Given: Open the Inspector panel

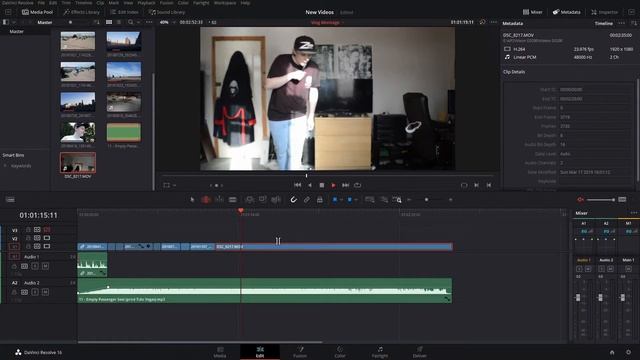Looking at the screenshot, I should click(604, 12).
